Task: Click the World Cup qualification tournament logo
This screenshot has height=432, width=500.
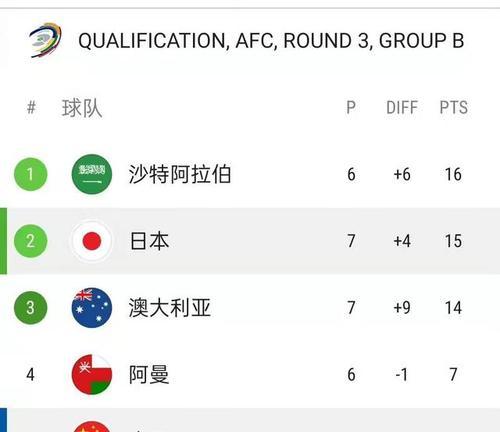Action: pos(45,40)
